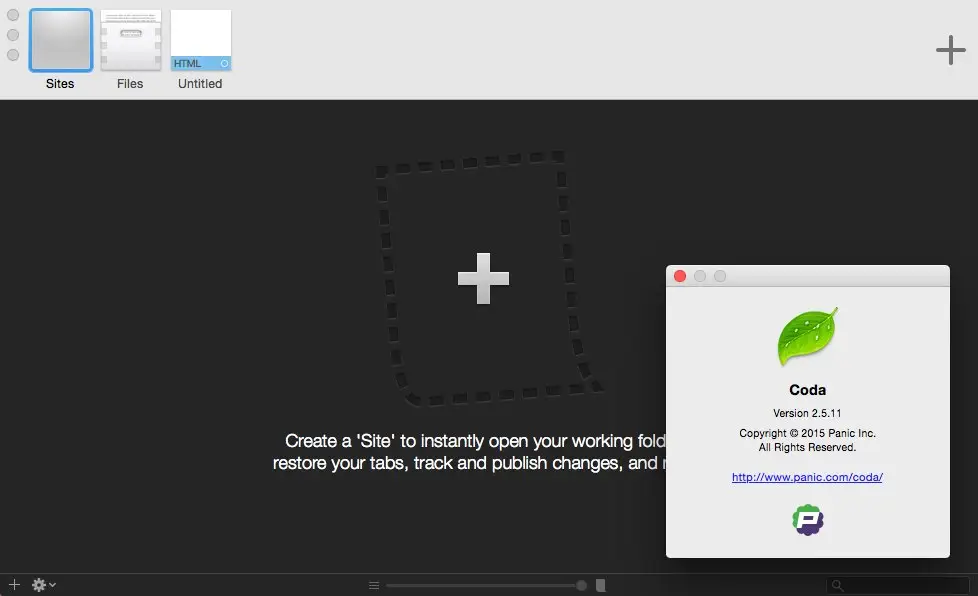Click the large thumbnail icon after the slider
The height and width of the screenshot is (596, 978).
click(x=601, y=585)
